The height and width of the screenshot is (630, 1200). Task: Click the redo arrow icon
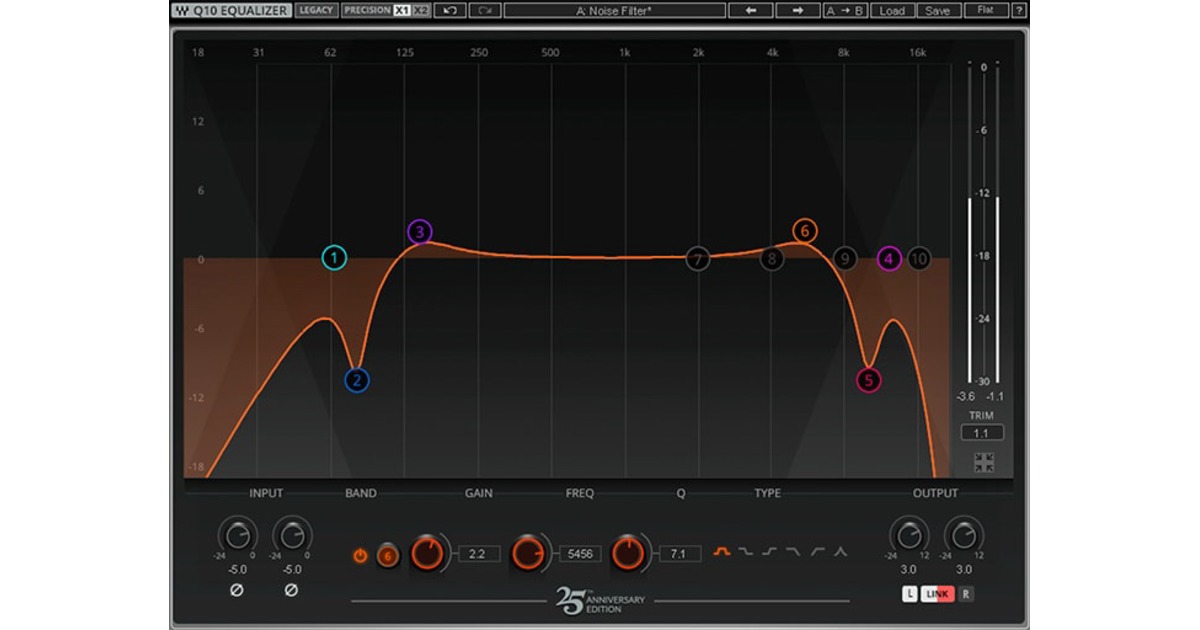[x=485, y=10]
